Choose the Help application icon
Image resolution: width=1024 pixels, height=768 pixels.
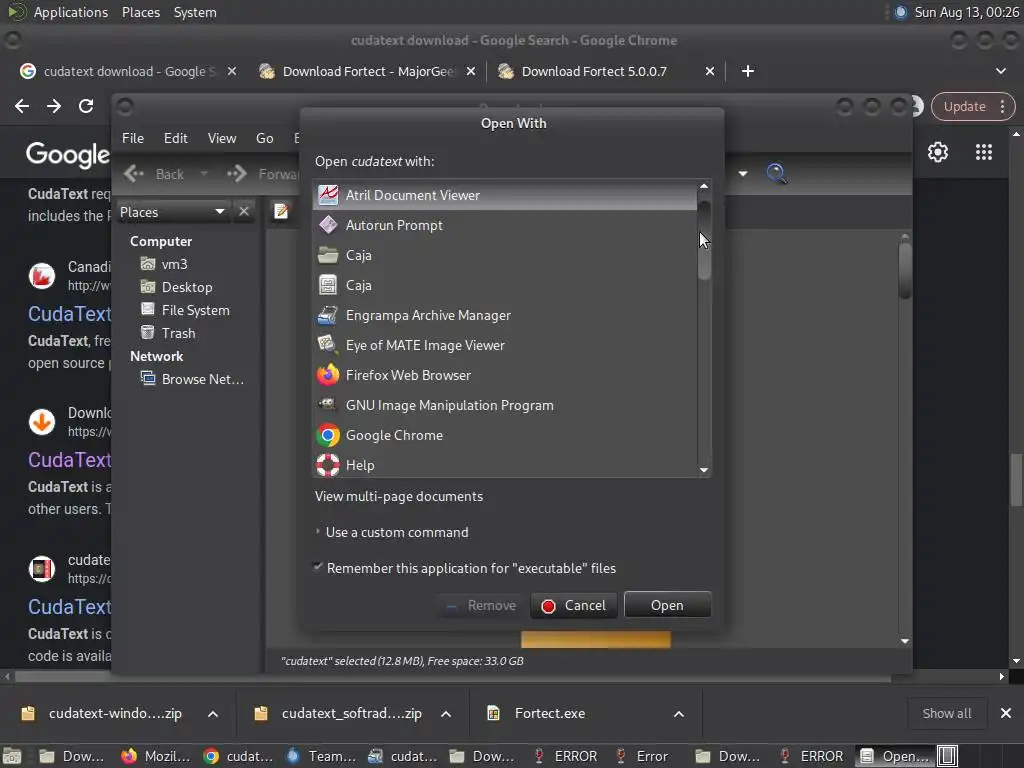click(x=328, y=466)
